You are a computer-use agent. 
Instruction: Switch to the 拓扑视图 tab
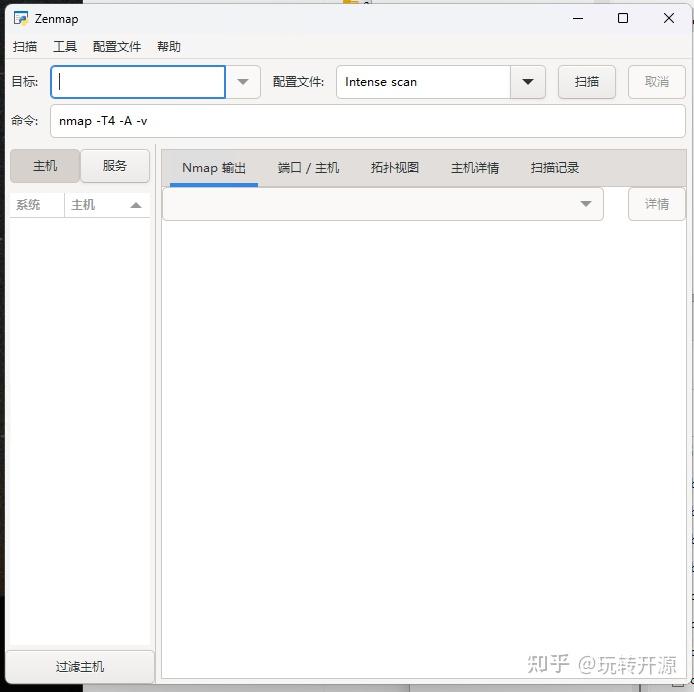[395, 168]
